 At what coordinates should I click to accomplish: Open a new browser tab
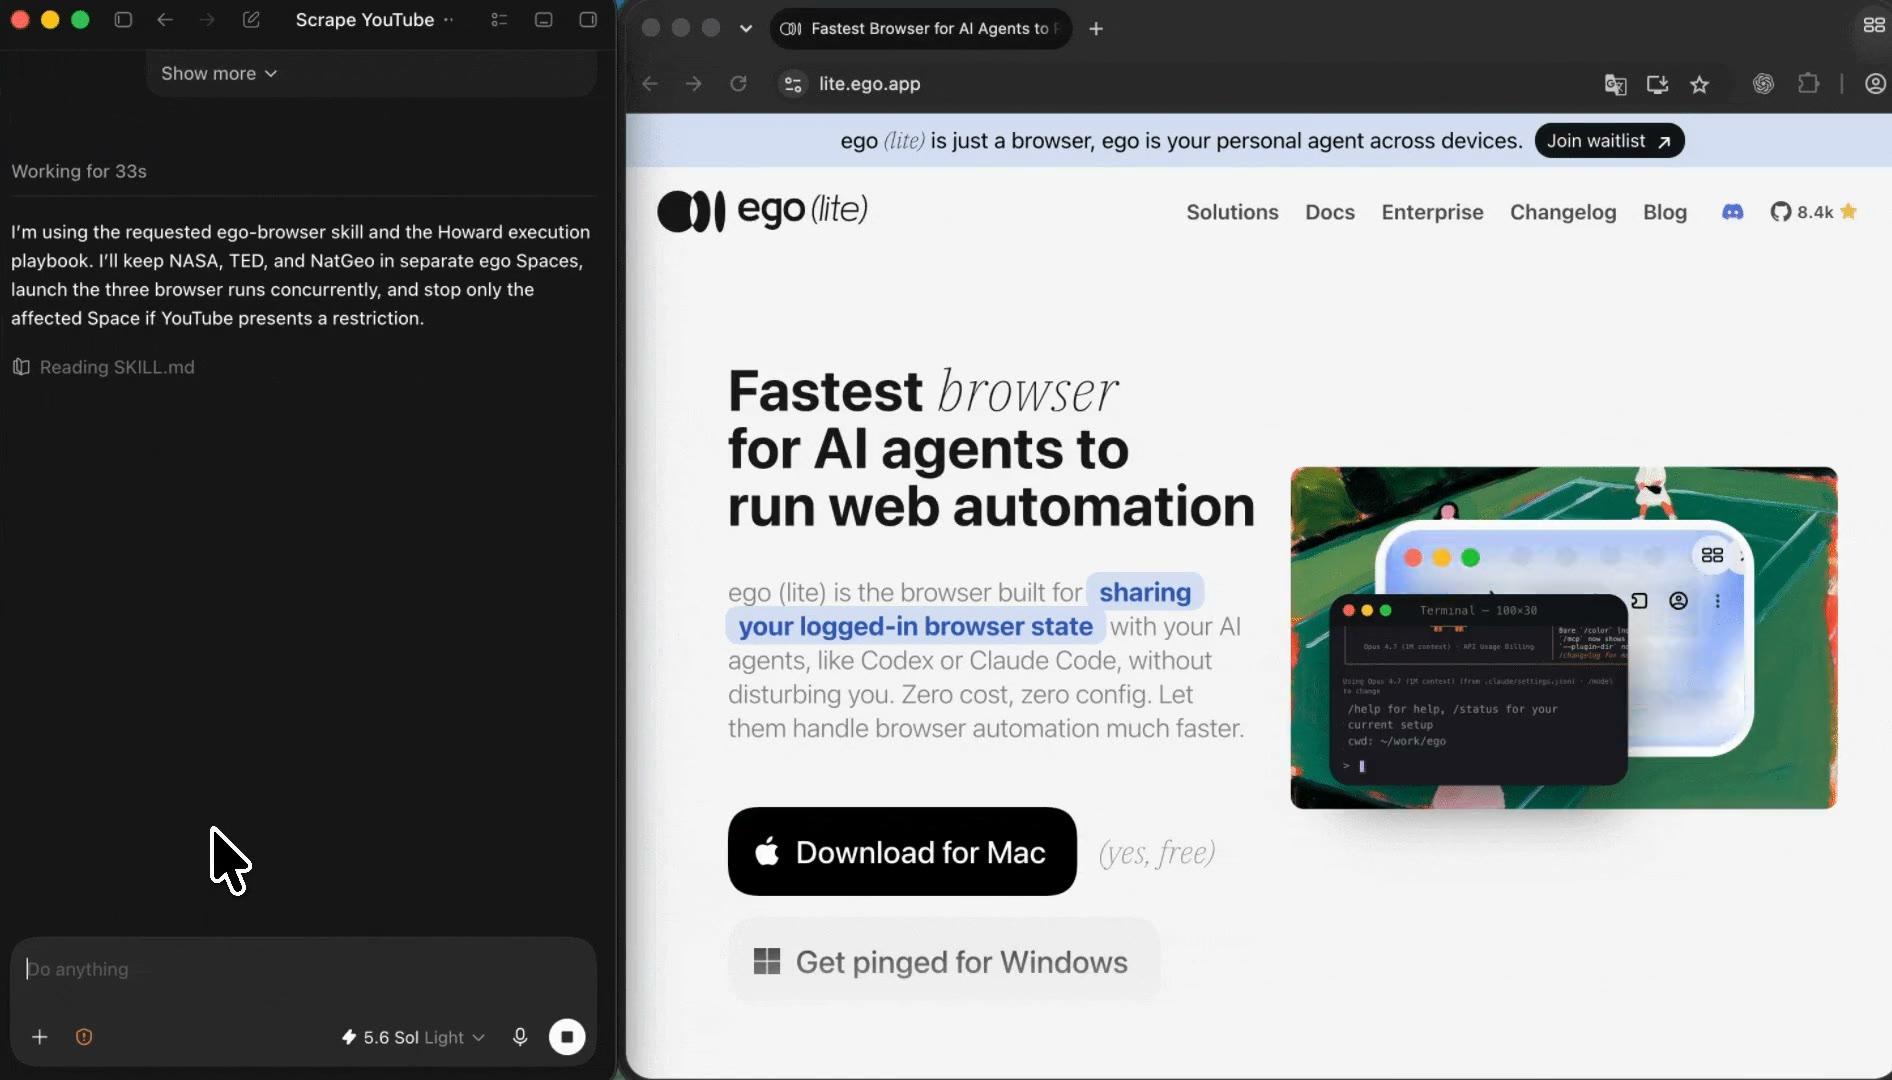click(1096, 28)
